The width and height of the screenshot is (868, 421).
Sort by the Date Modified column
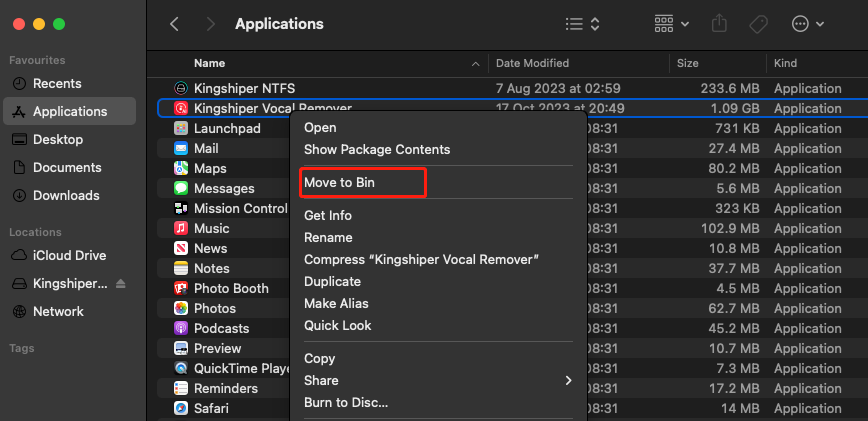[x=532, y=63]
